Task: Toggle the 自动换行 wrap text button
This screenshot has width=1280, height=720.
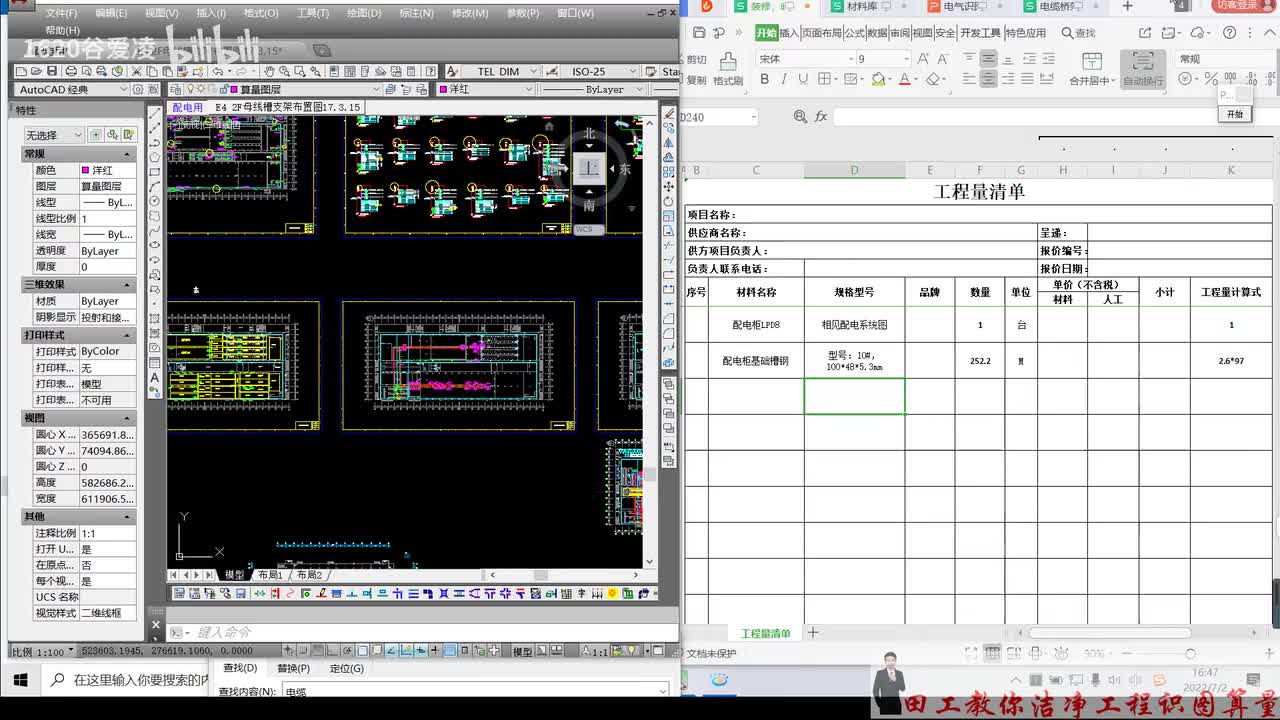Action: point(1143,69)
